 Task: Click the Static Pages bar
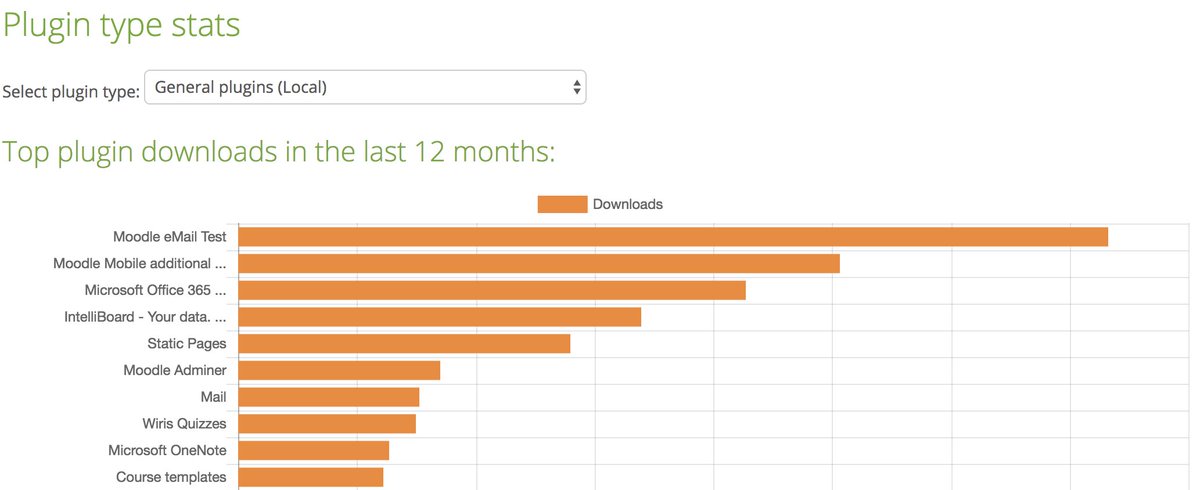pos(404,344)
